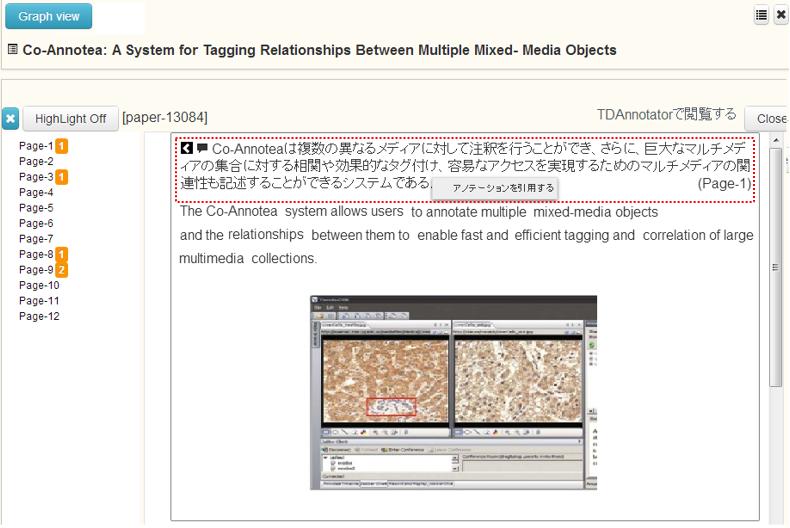790x528 pixels.
Task: Click アノテーションを引用する button
Action: (495, 188)
